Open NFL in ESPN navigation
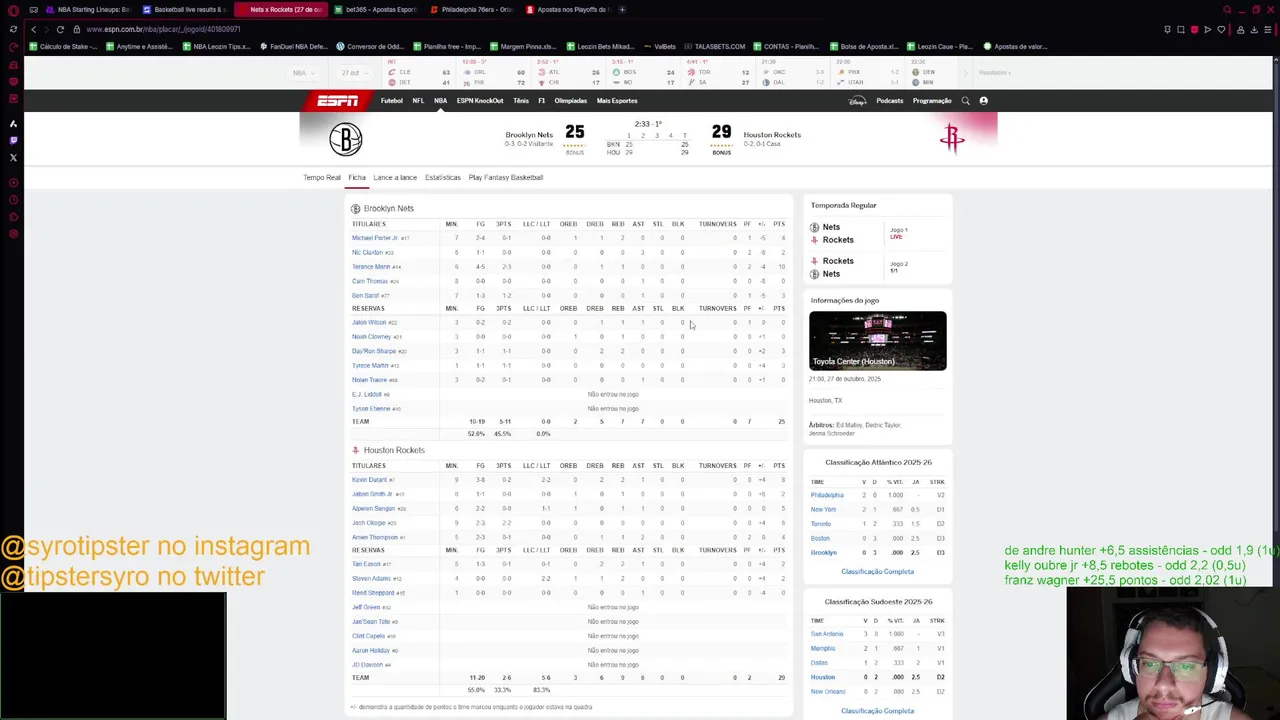 pyautogui.click(x=418, y=101)
